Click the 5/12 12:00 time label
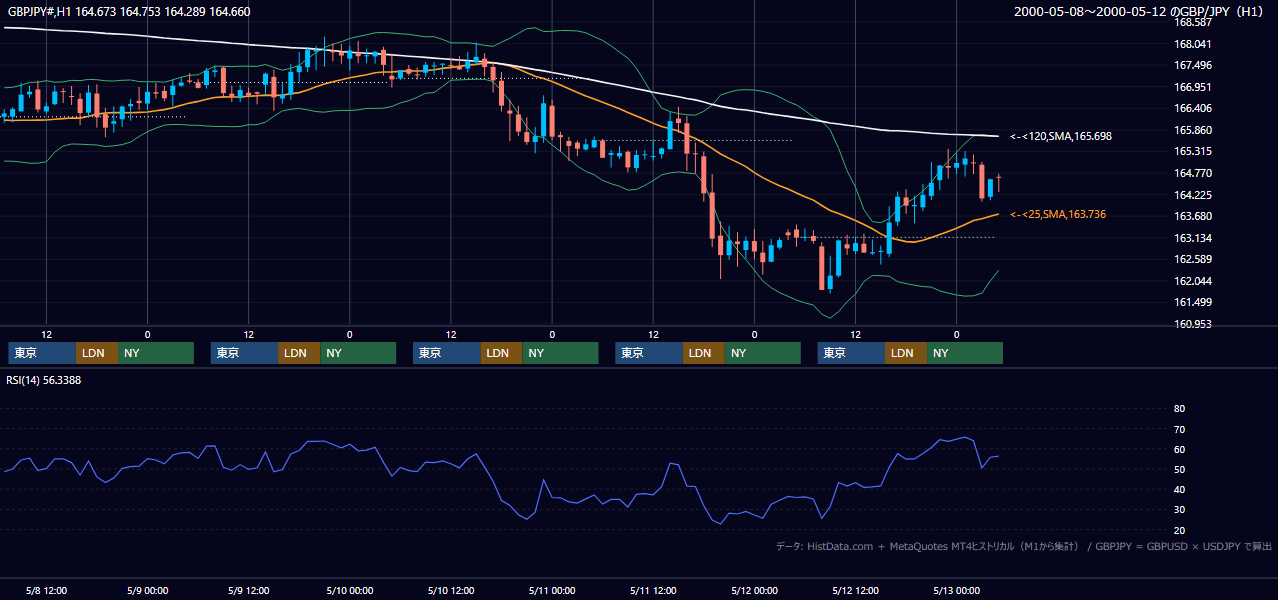This screenshot has height=600, width=1278. [x=855, y=590]
